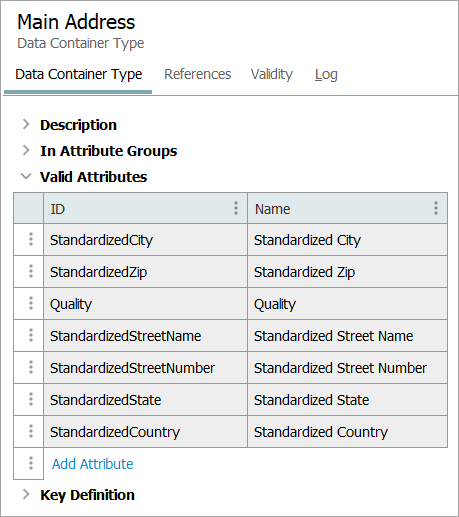The width and height of the screenshot is (459, 517).
Task: Open the Log tab
Action: 326,75
